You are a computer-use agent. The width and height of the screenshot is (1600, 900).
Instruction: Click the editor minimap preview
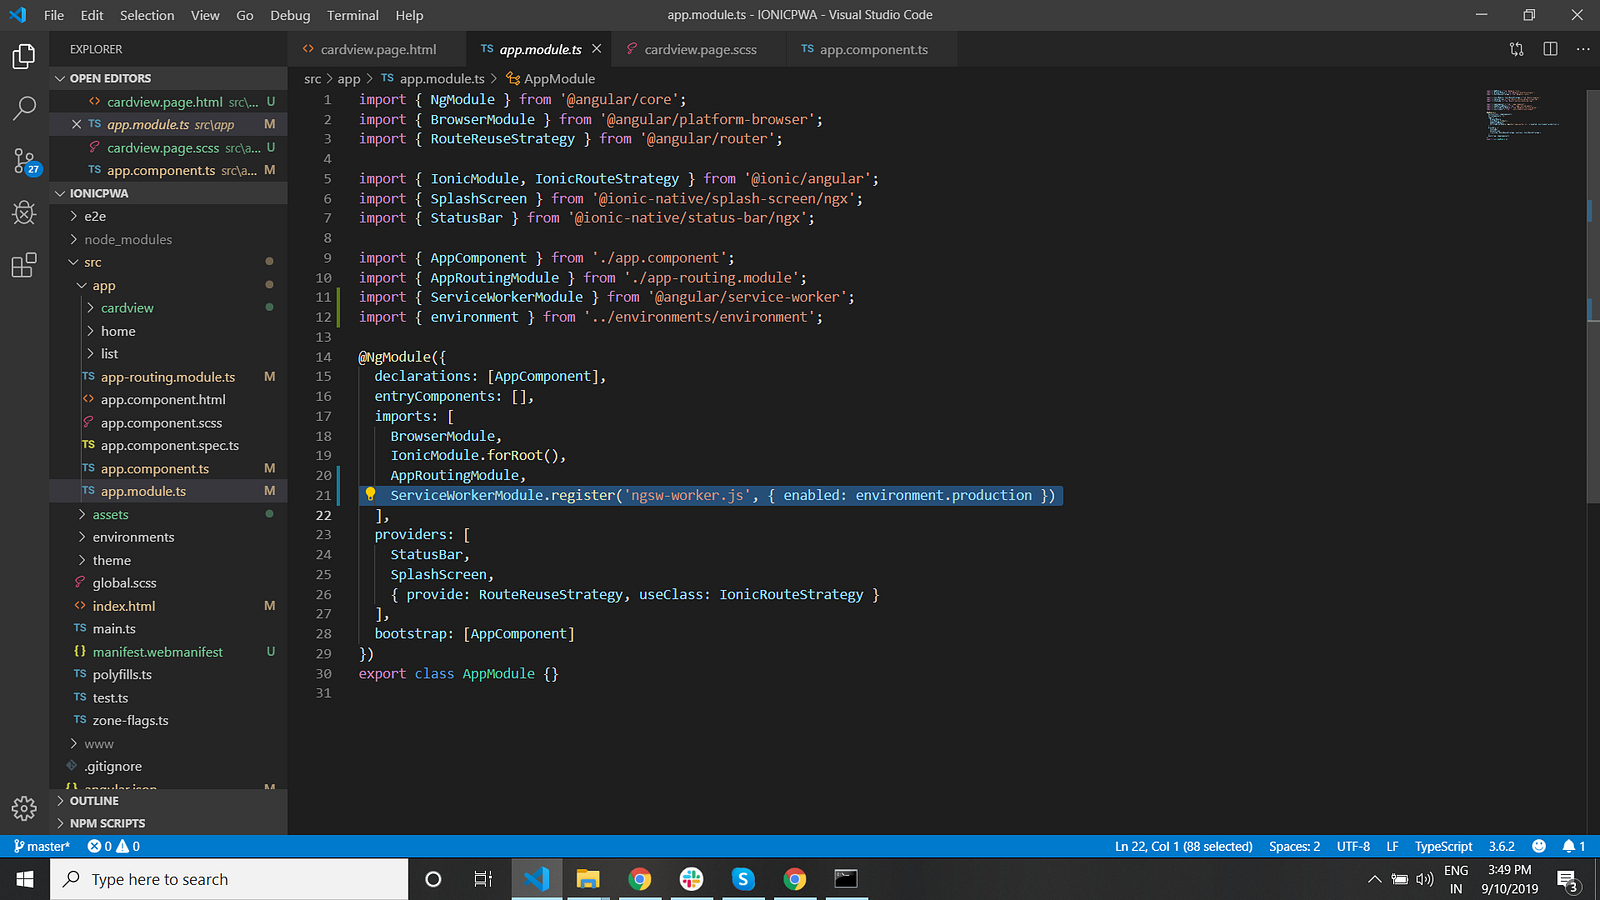pos(1522,115)
